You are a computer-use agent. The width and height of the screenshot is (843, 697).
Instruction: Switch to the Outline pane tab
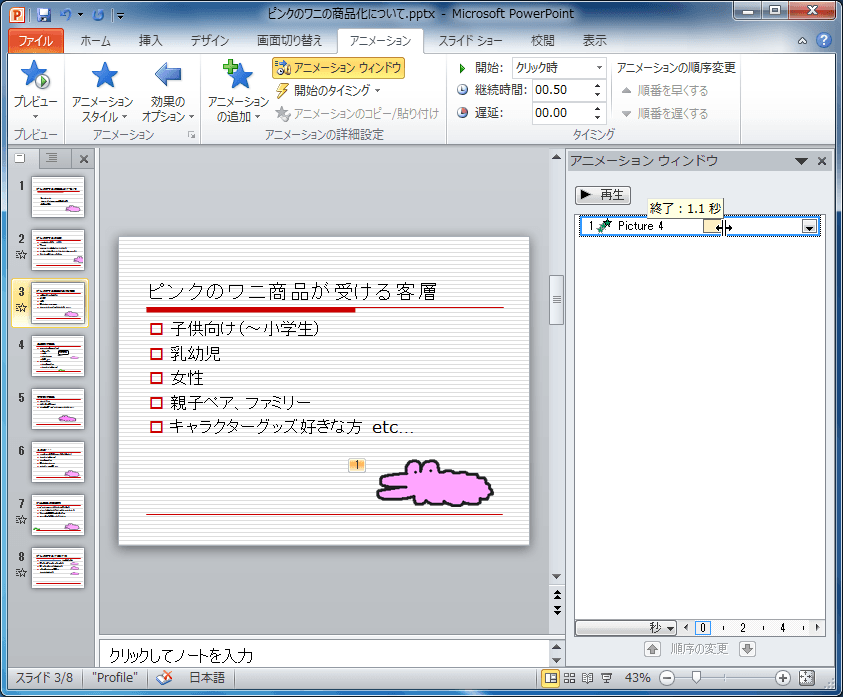(x=52, y=158)
